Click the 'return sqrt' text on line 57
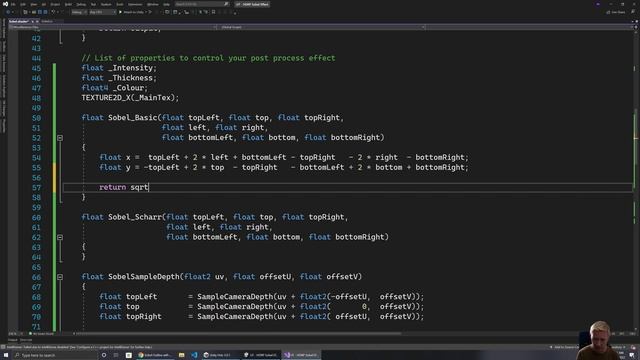 tap(124, 187)
